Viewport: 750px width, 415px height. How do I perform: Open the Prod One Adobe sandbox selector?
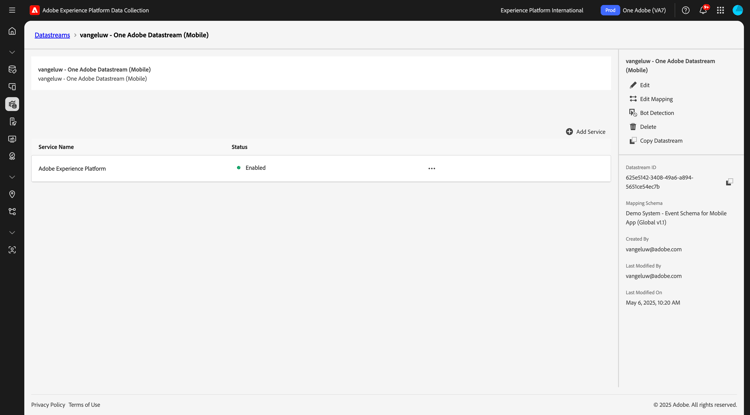tap(633, 10)
